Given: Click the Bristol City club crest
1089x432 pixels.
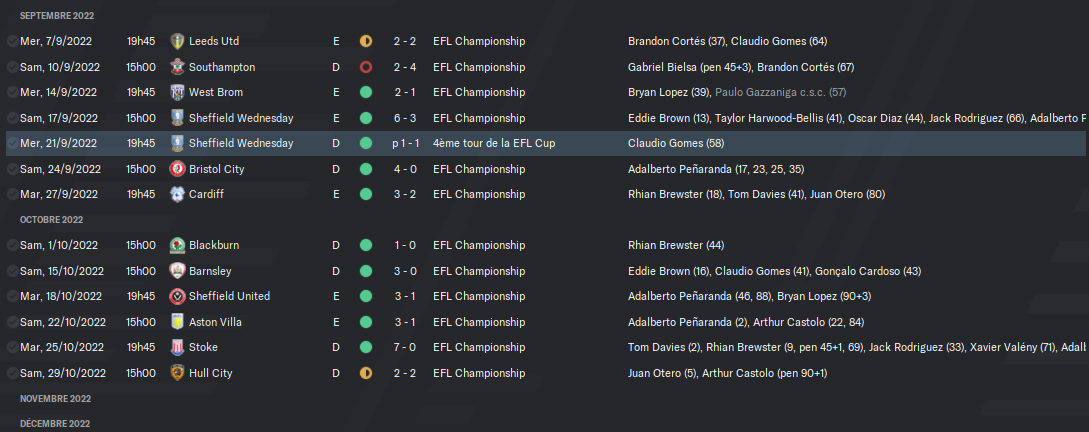Looking at the screenshot, I should 178,169.
